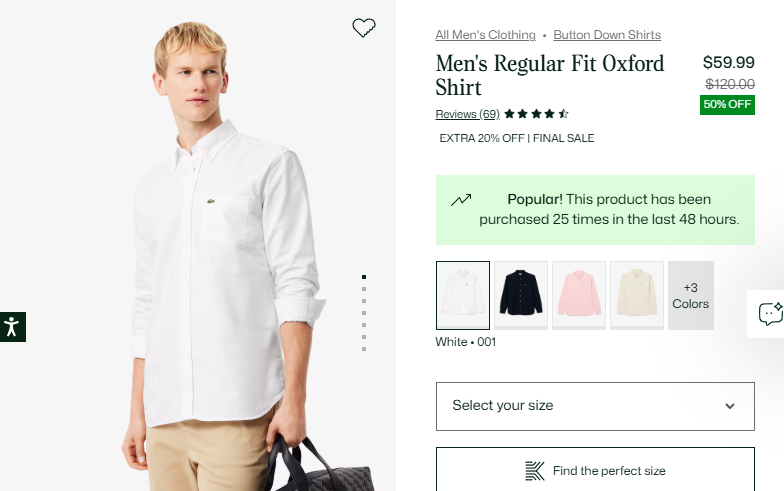
Task: Jump to the last image indicator dot
Action: [x=364, y=349]
